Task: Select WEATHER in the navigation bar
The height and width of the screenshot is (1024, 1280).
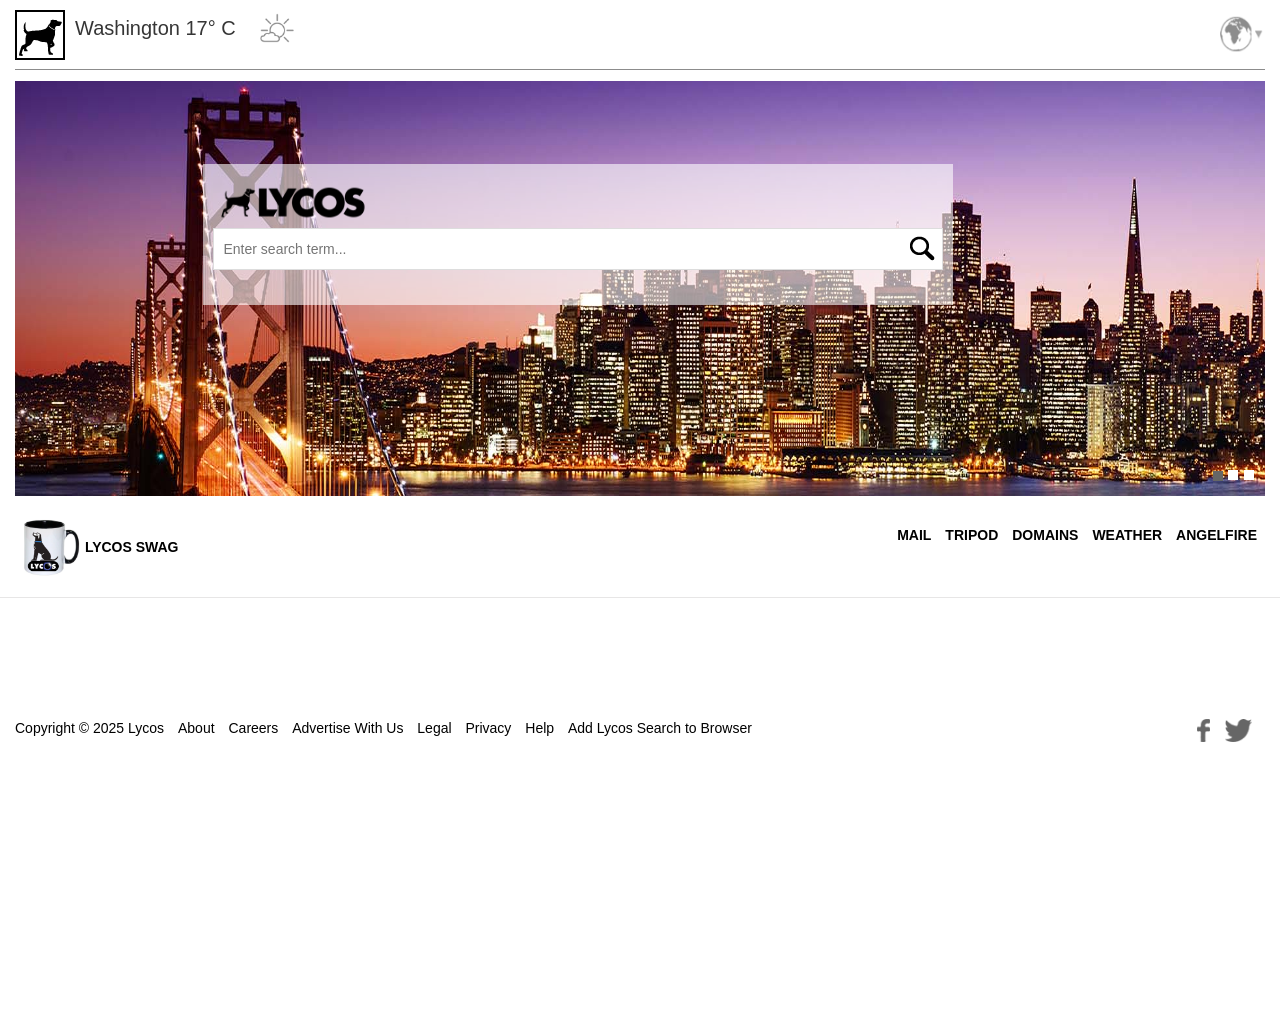Action: click(x=1127, y=535)
